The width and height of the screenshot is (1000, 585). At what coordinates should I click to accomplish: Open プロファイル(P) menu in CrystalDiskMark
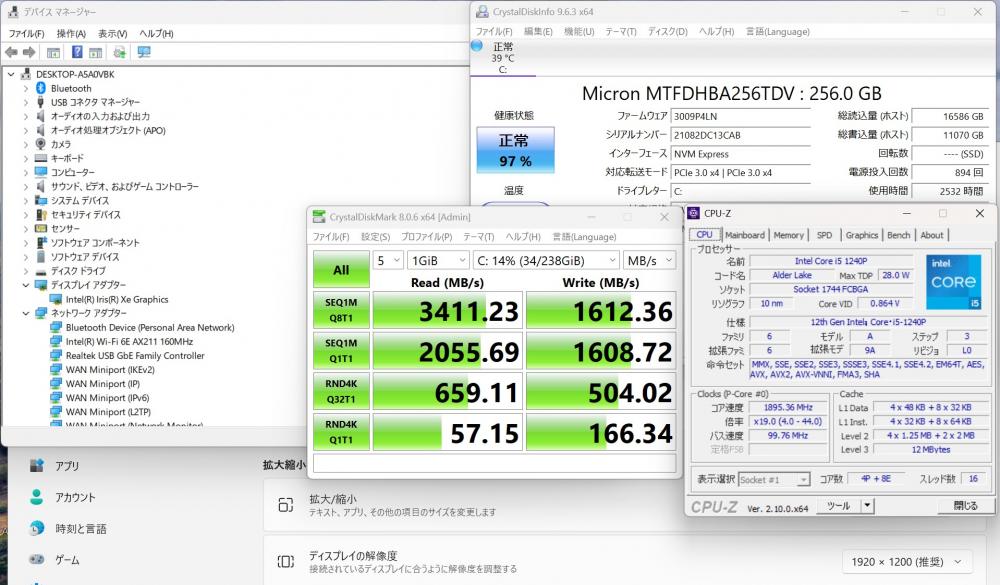(426, 237)
